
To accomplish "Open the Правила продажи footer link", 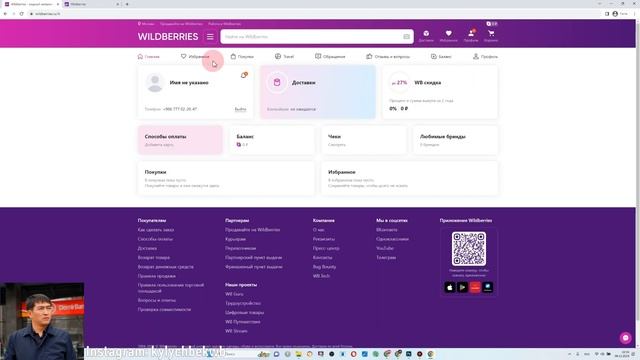I will (x=157, y=276).
